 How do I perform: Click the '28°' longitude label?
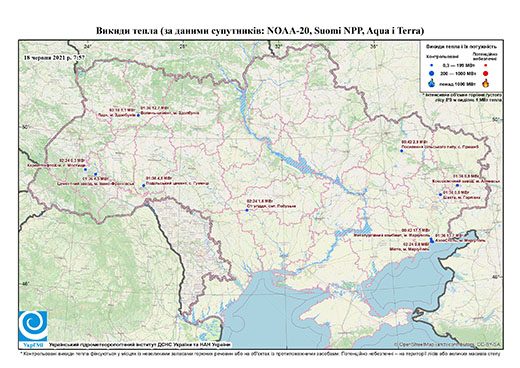click(x=183, y=46)
